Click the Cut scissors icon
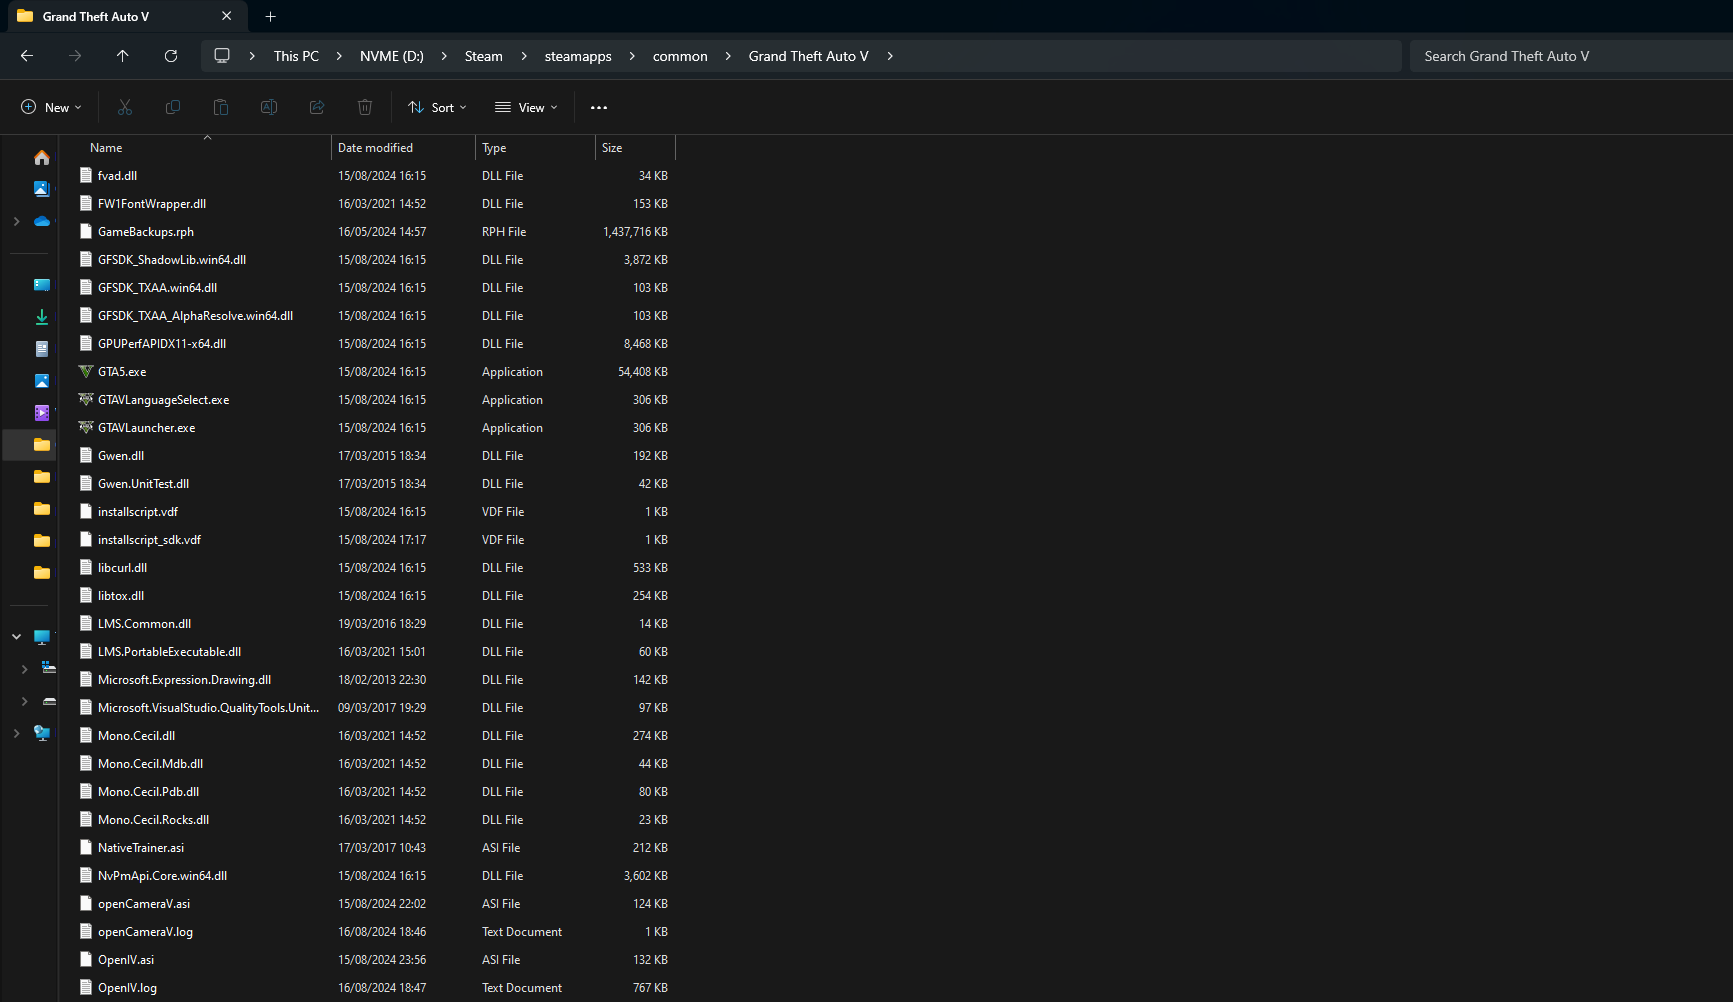 click(x=125, y=107)
